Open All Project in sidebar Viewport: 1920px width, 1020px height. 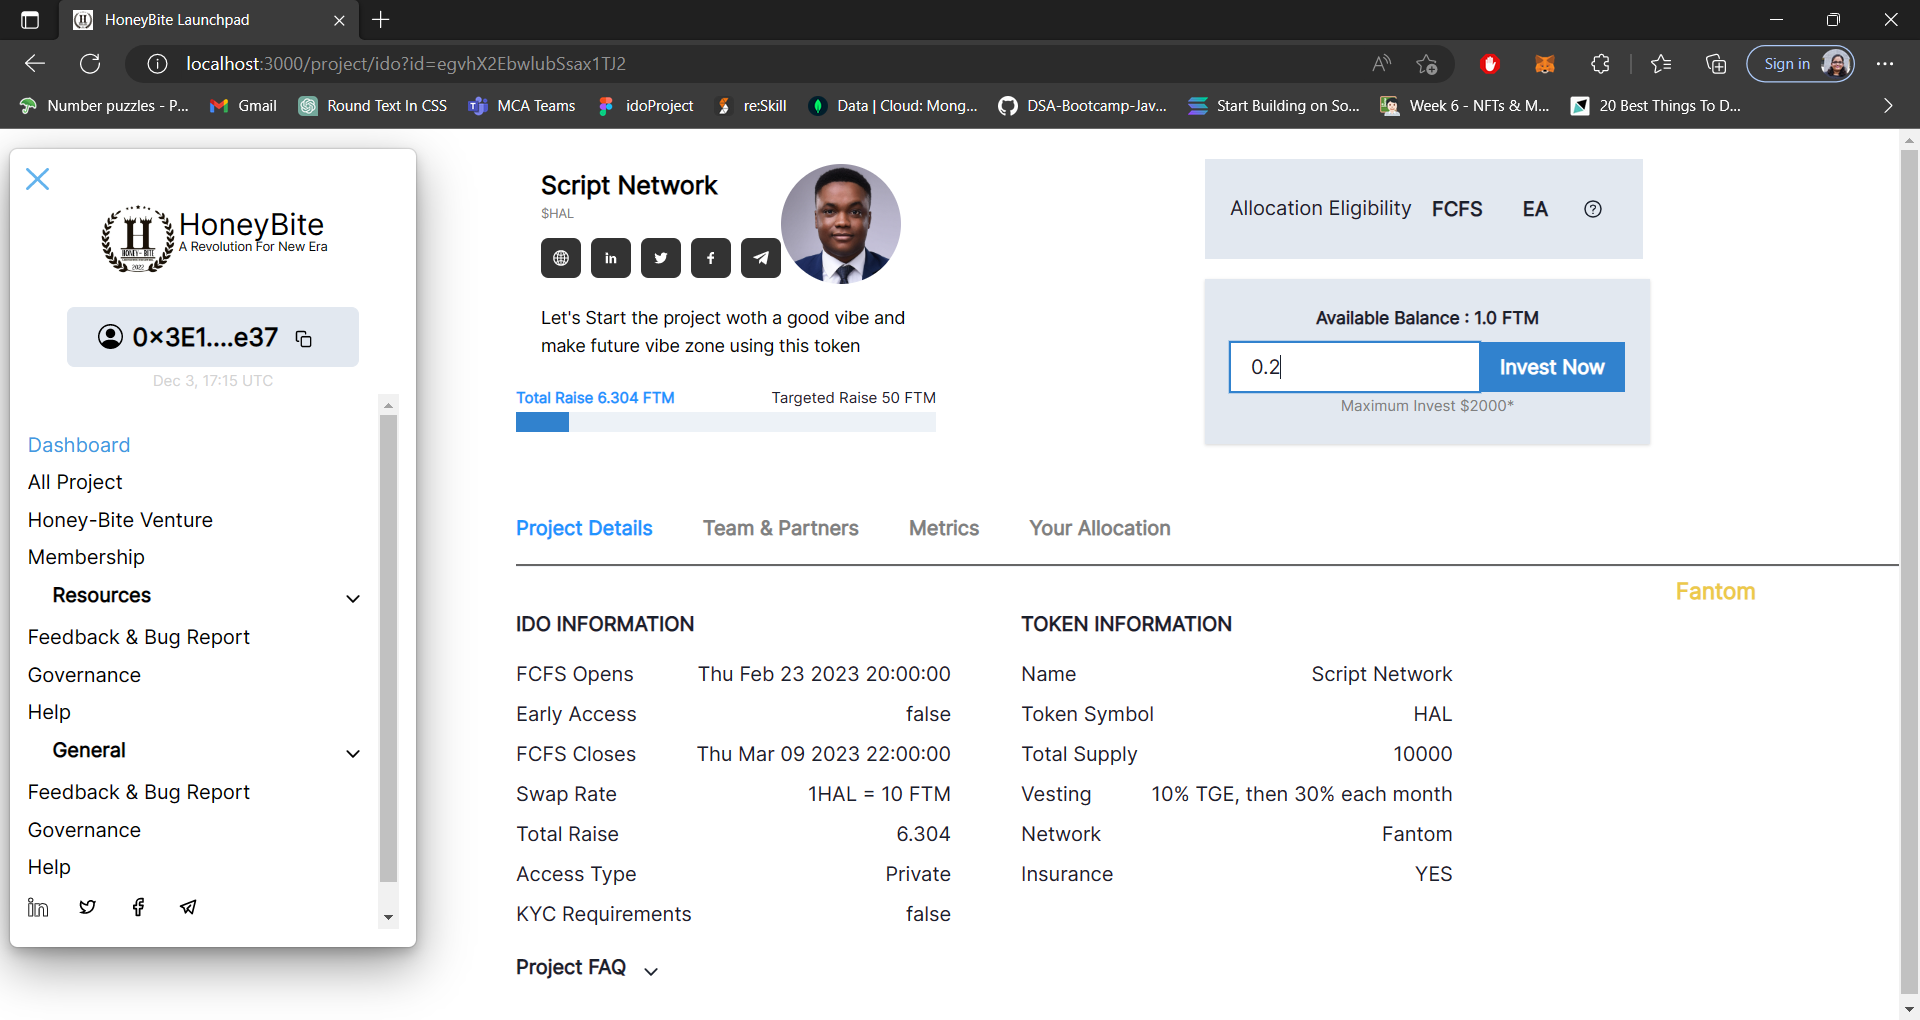pyautogui.click(x=75, y=482)
